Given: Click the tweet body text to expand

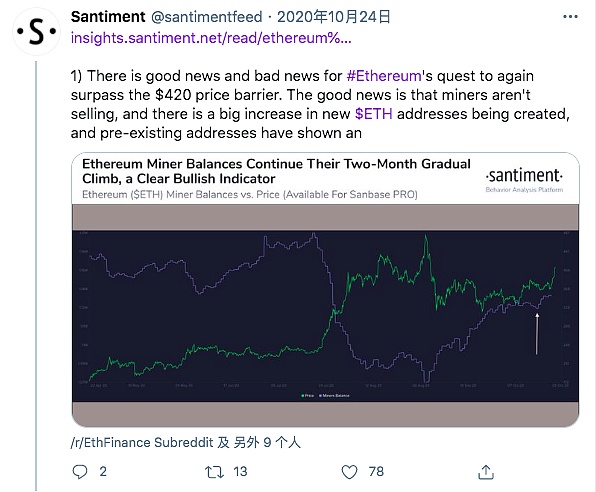Looking at the screenshot, I should coord(320,105).
